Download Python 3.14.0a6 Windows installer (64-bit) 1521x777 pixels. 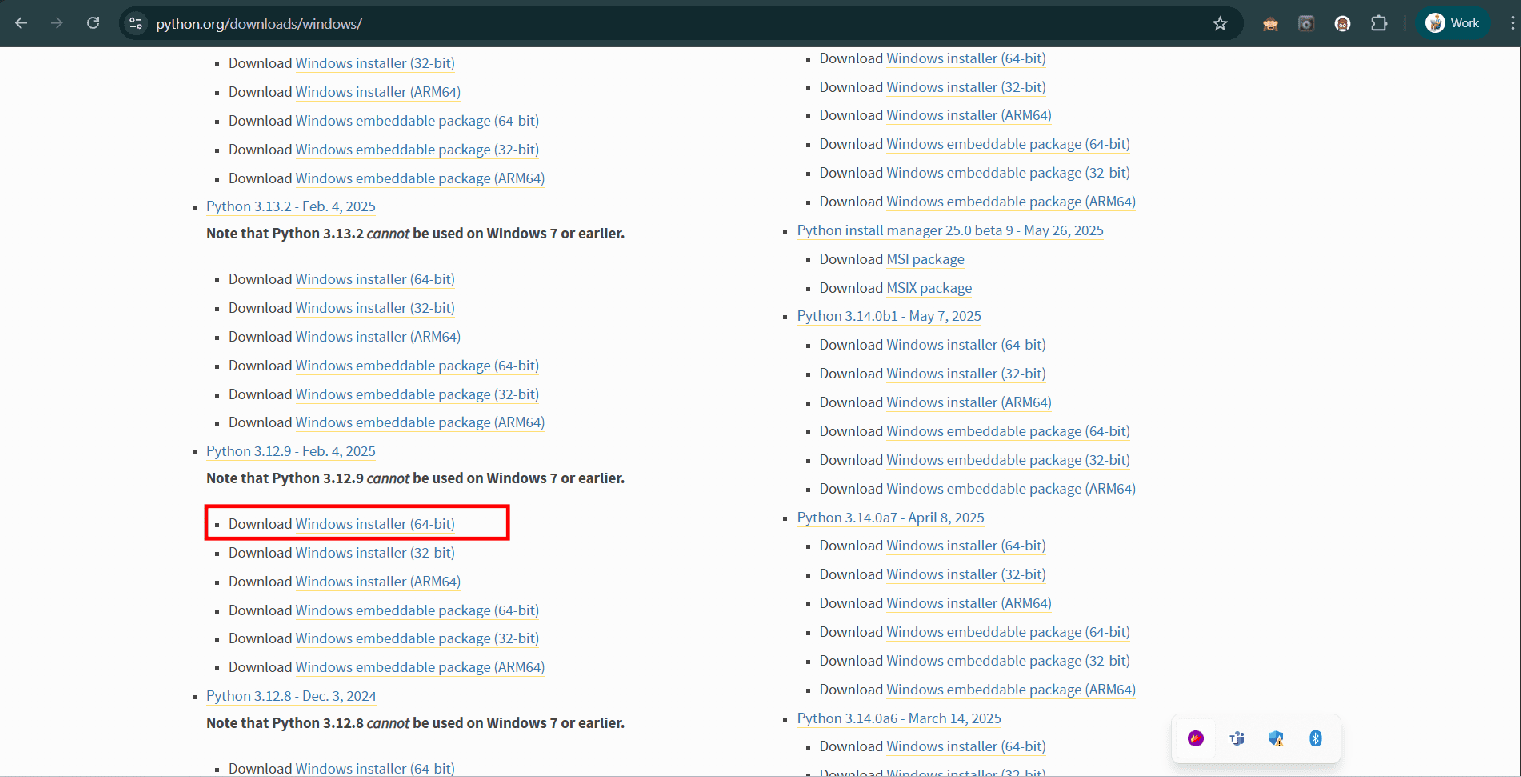tap(966, 747)
